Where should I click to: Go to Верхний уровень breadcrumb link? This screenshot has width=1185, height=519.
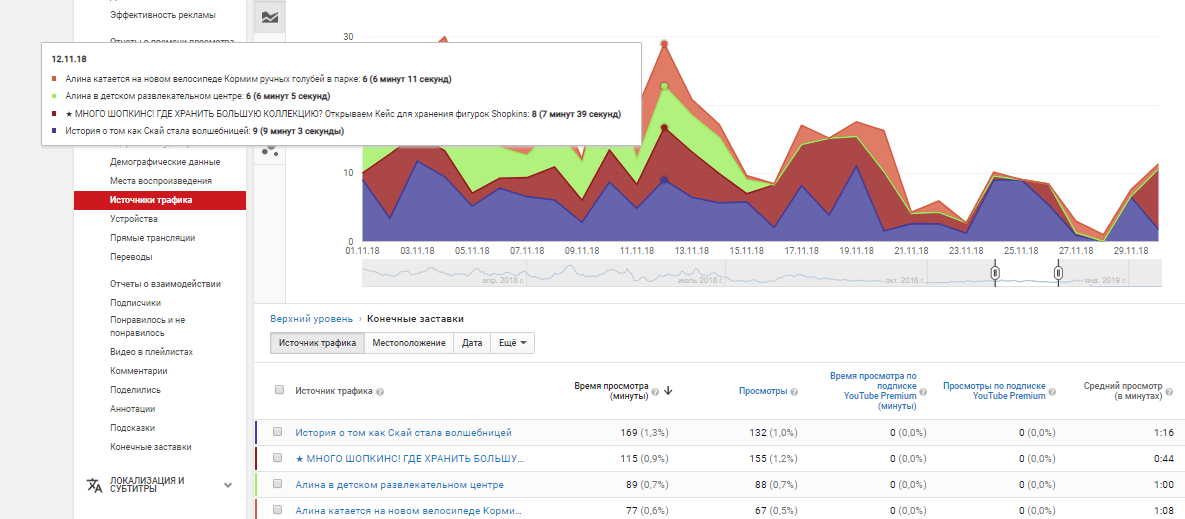311,319
